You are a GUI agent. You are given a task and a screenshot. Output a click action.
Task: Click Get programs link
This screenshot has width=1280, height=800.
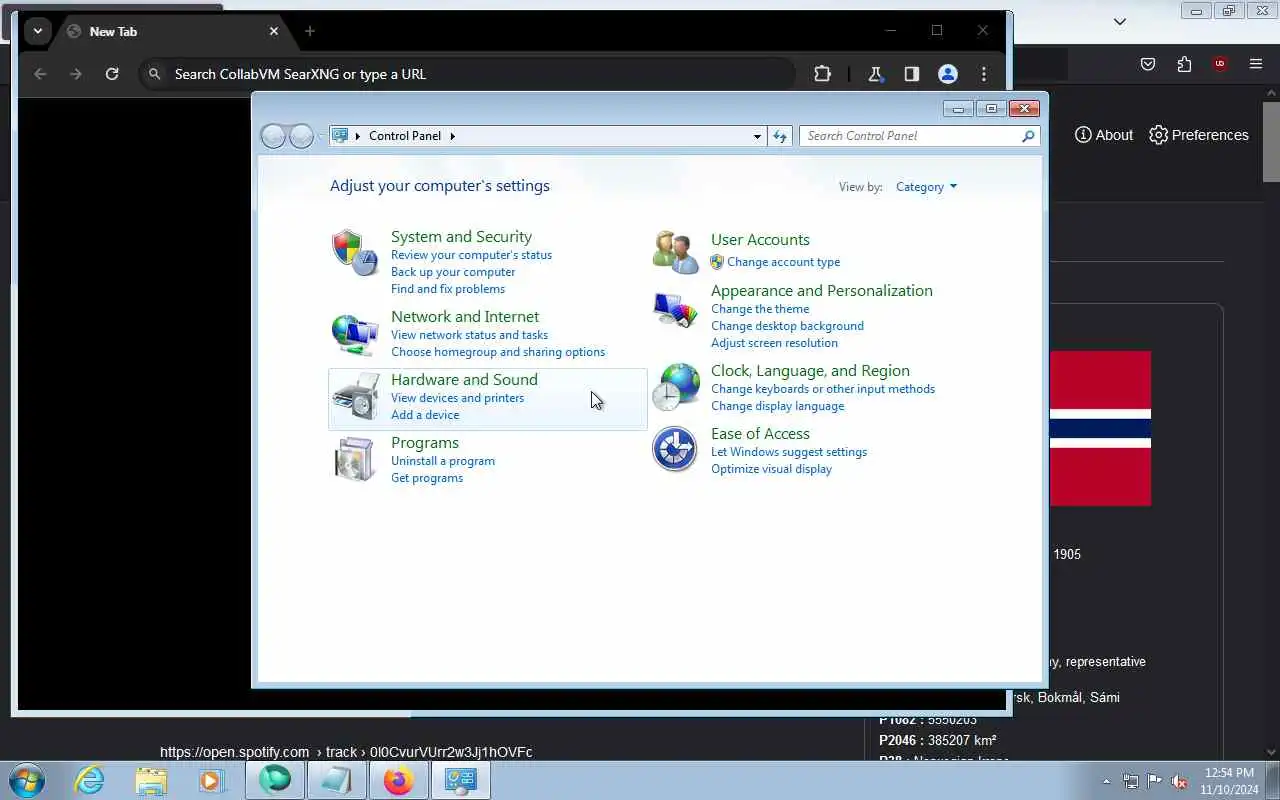tap(427, 478)
